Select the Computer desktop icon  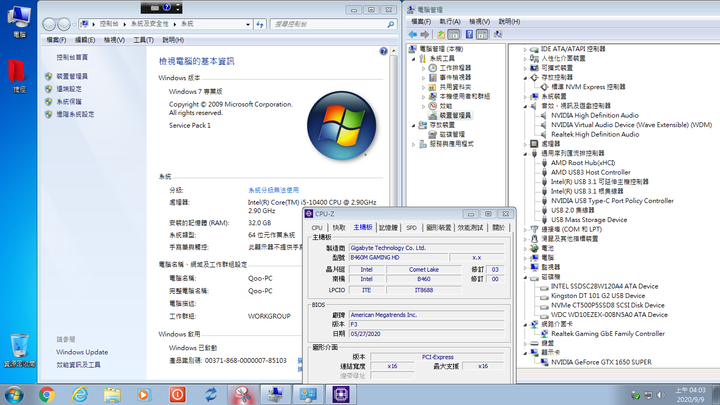(x=19, y=22)
